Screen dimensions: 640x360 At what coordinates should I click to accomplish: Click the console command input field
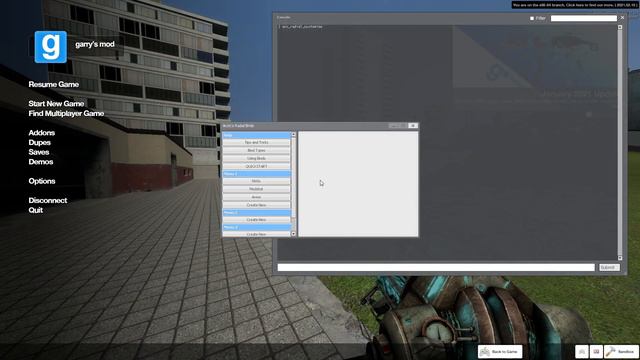click(x=436, y=267)
